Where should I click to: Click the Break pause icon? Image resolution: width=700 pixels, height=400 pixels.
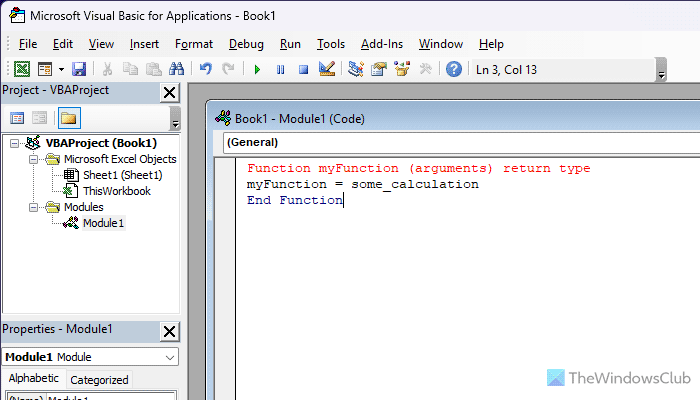tap(280, 70)
